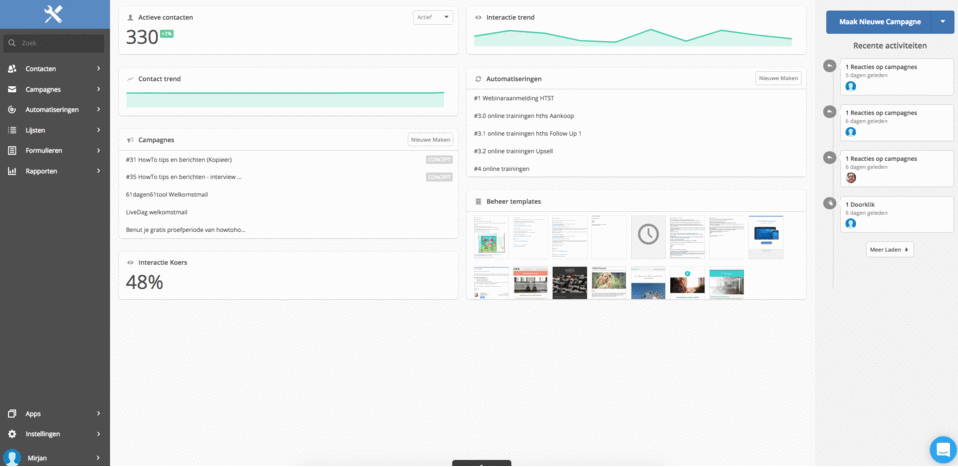Expand the arrow beside Maak Nieuwe Campagne

(x=942, y=21)
